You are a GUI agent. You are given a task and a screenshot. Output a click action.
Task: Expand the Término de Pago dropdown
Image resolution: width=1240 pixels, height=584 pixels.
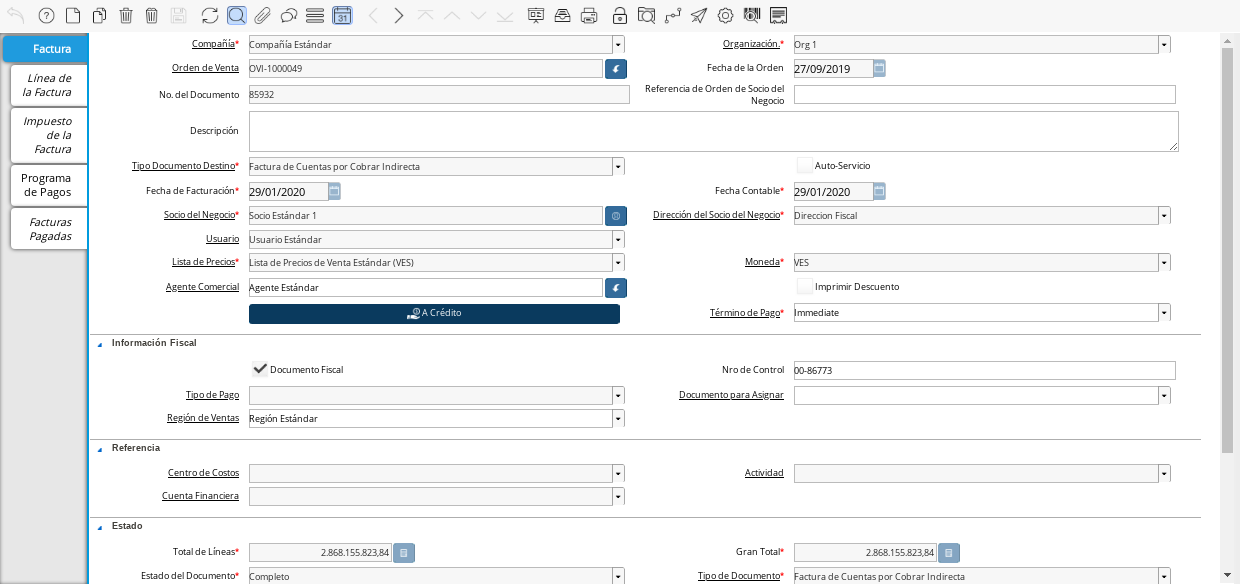[1164, 313]
